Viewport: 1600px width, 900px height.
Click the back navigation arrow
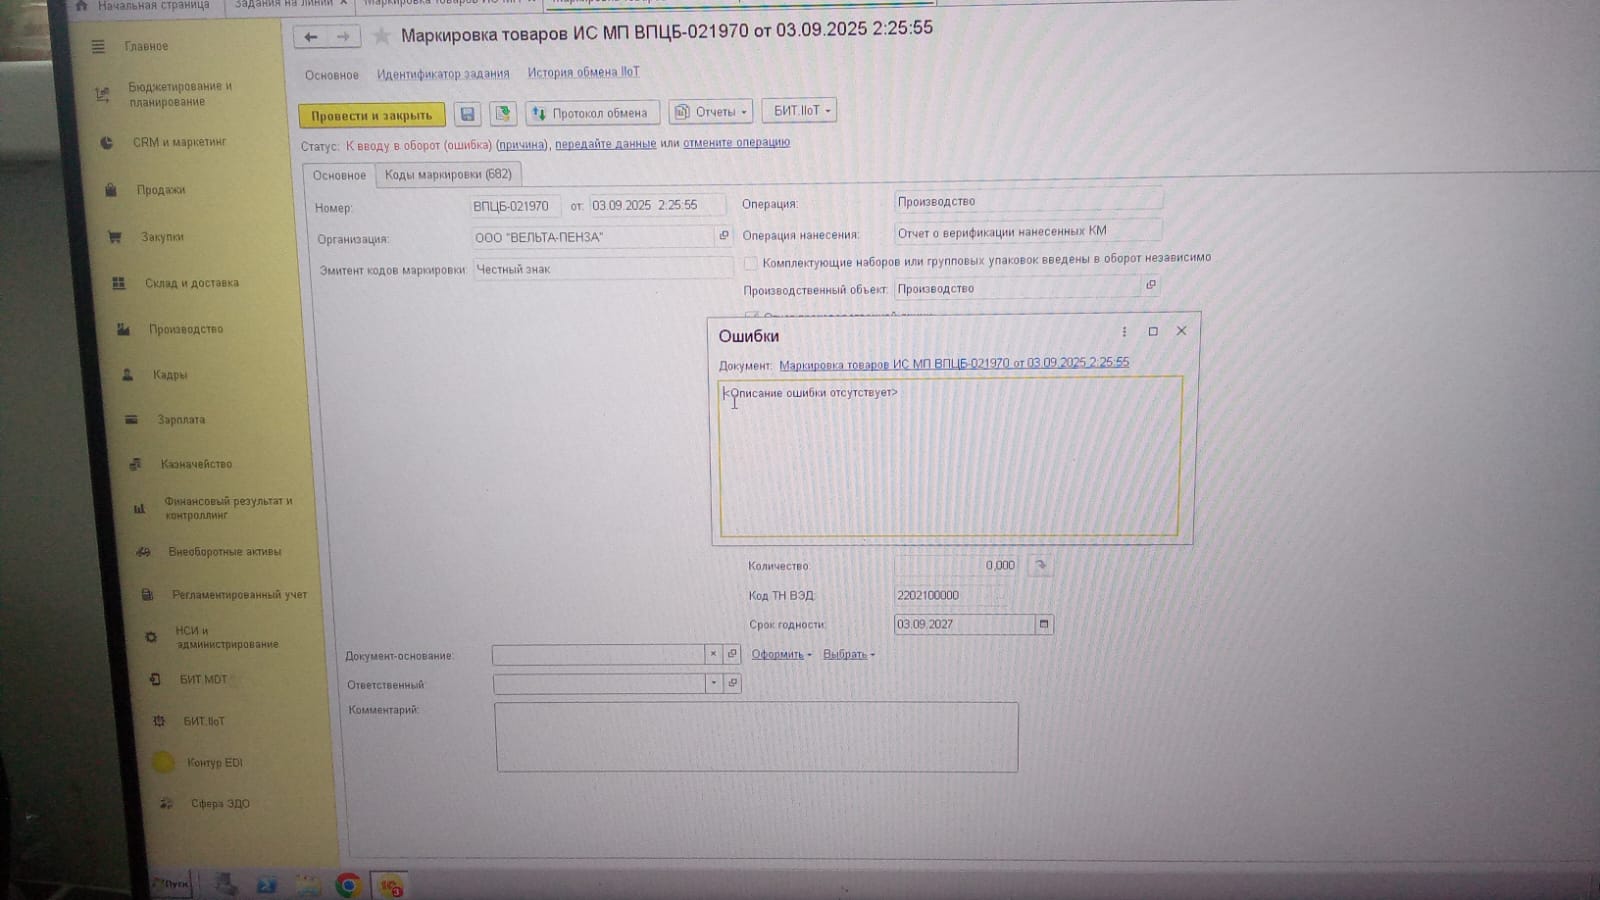click(311, 37)
